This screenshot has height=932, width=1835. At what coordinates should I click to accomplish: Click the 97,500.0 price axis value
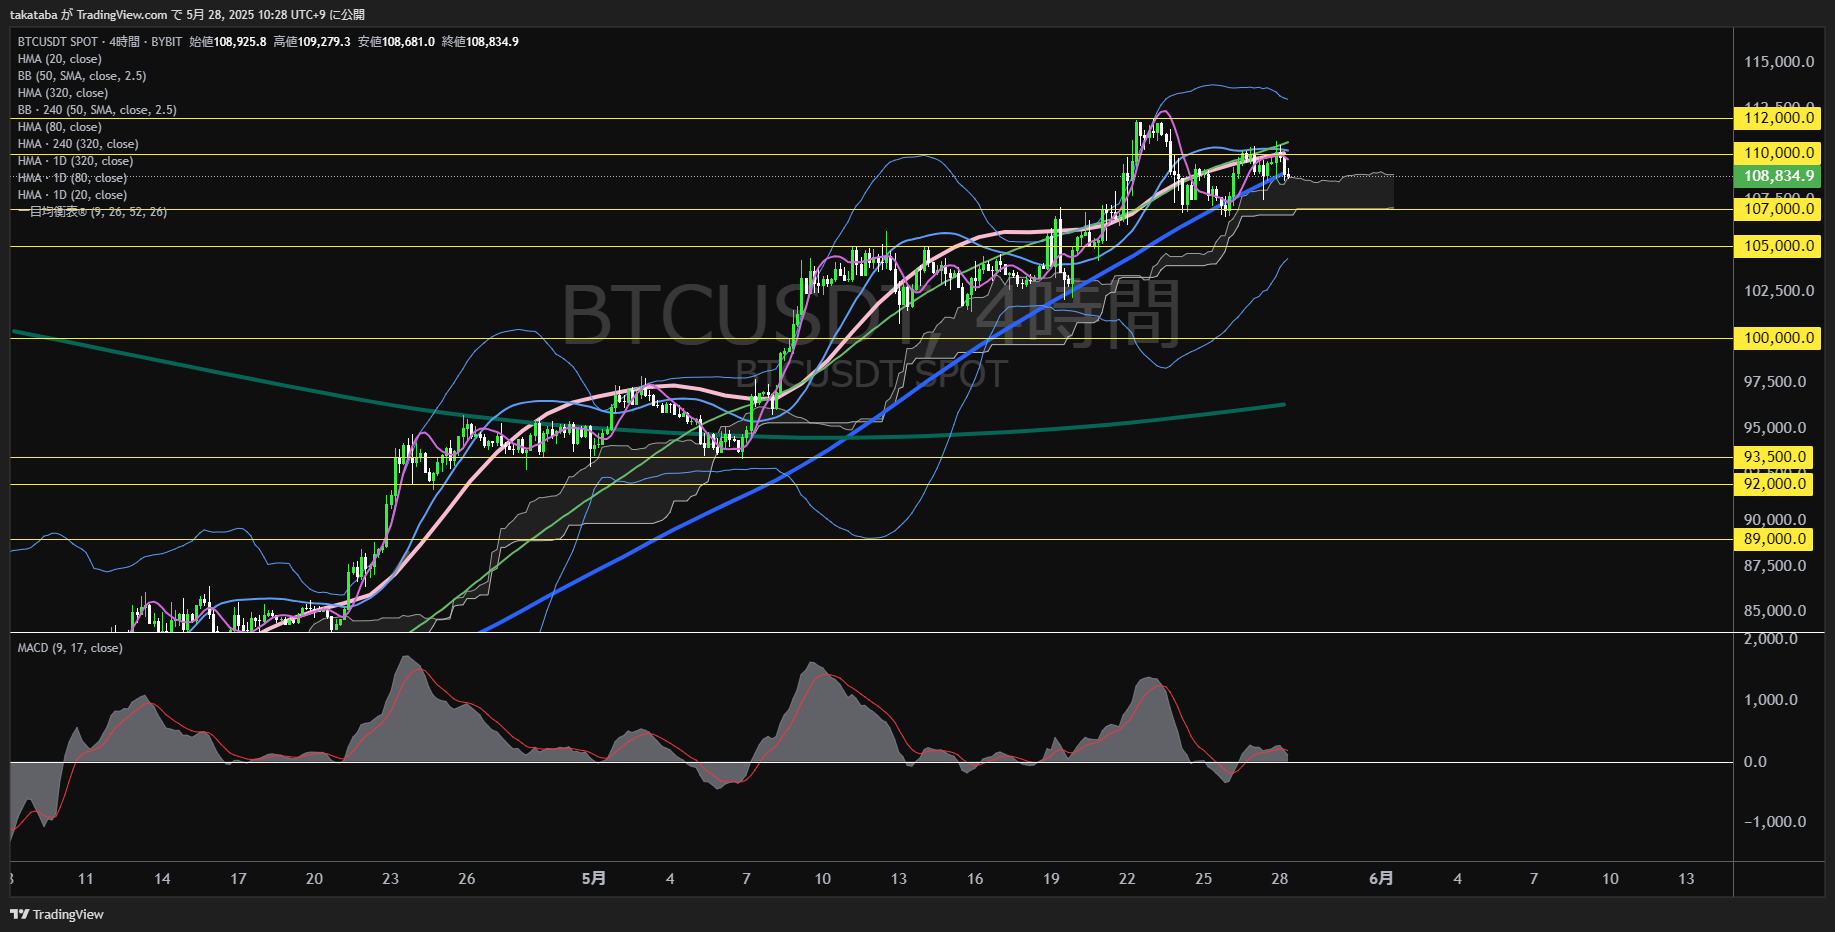point(1775,382)
